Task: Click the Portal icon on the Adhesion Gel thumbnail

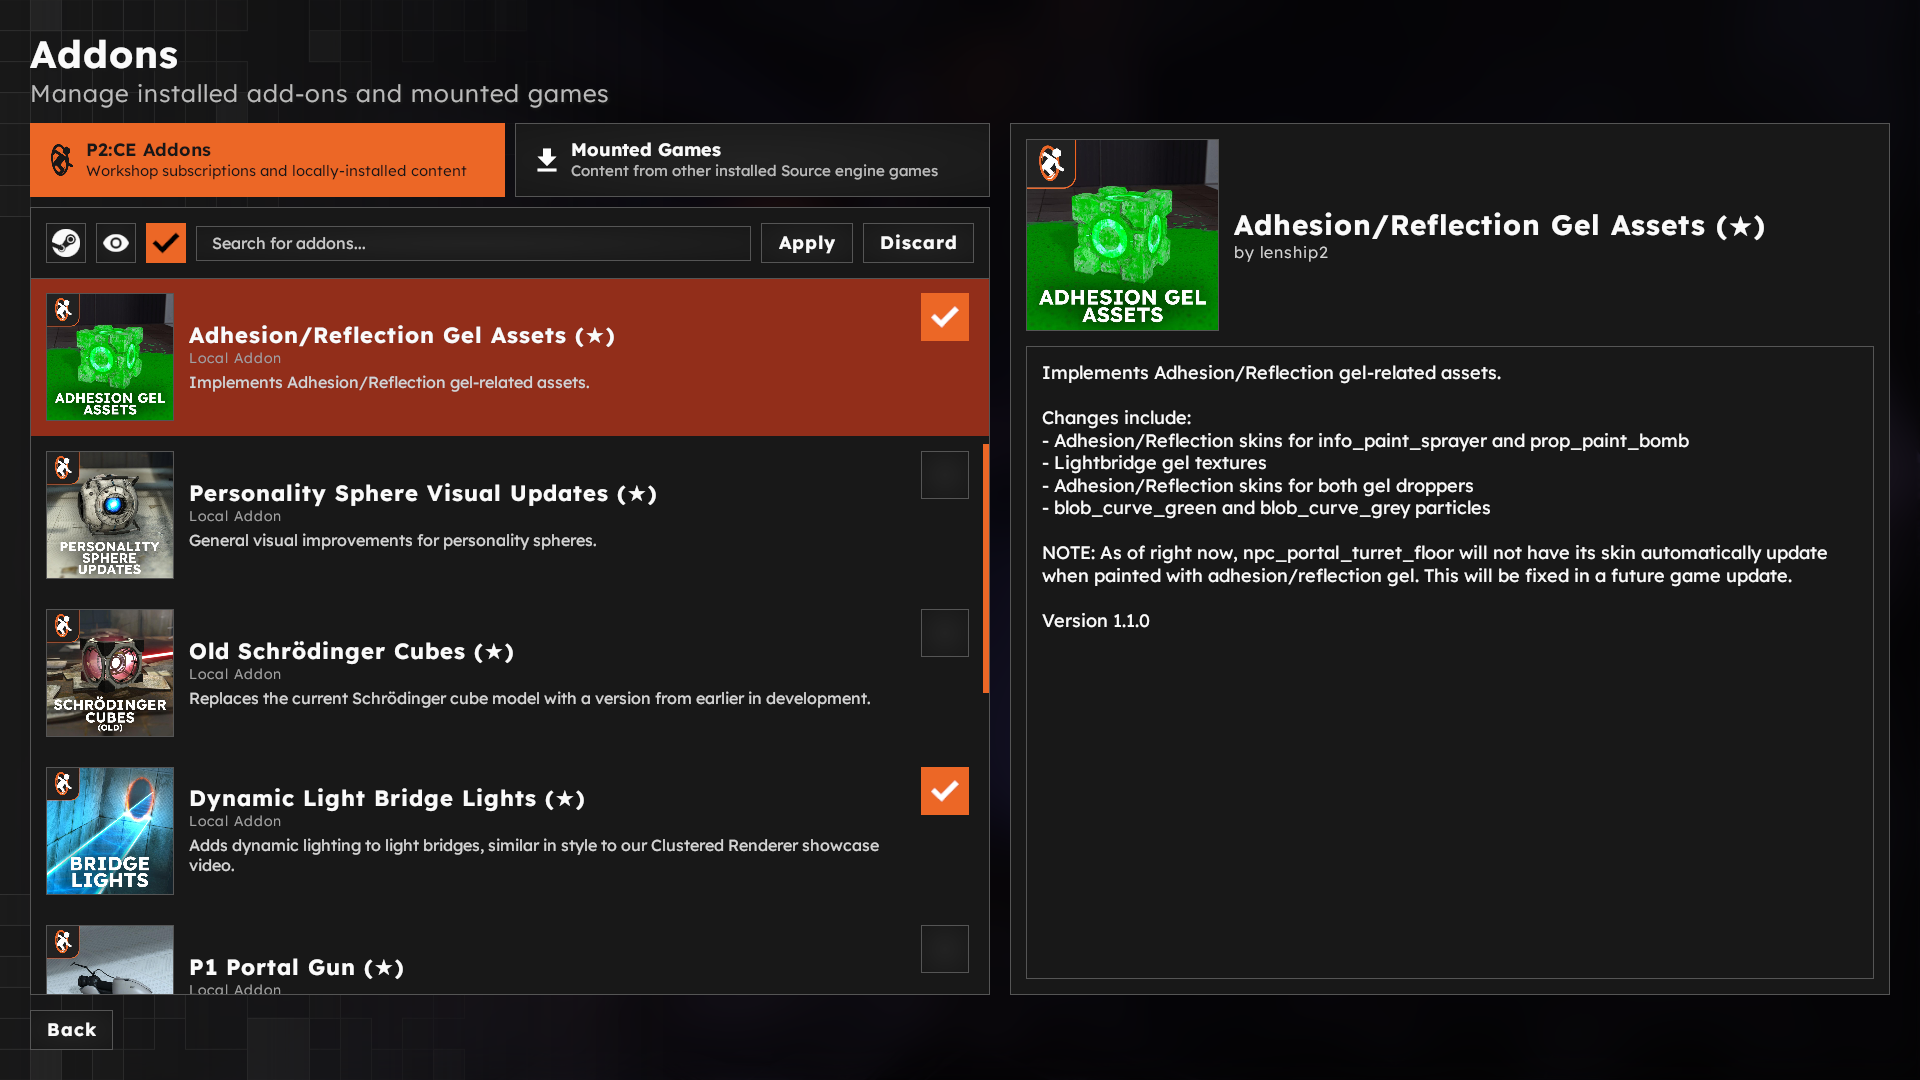Action: pyautogui.click(x=64, y=311)
